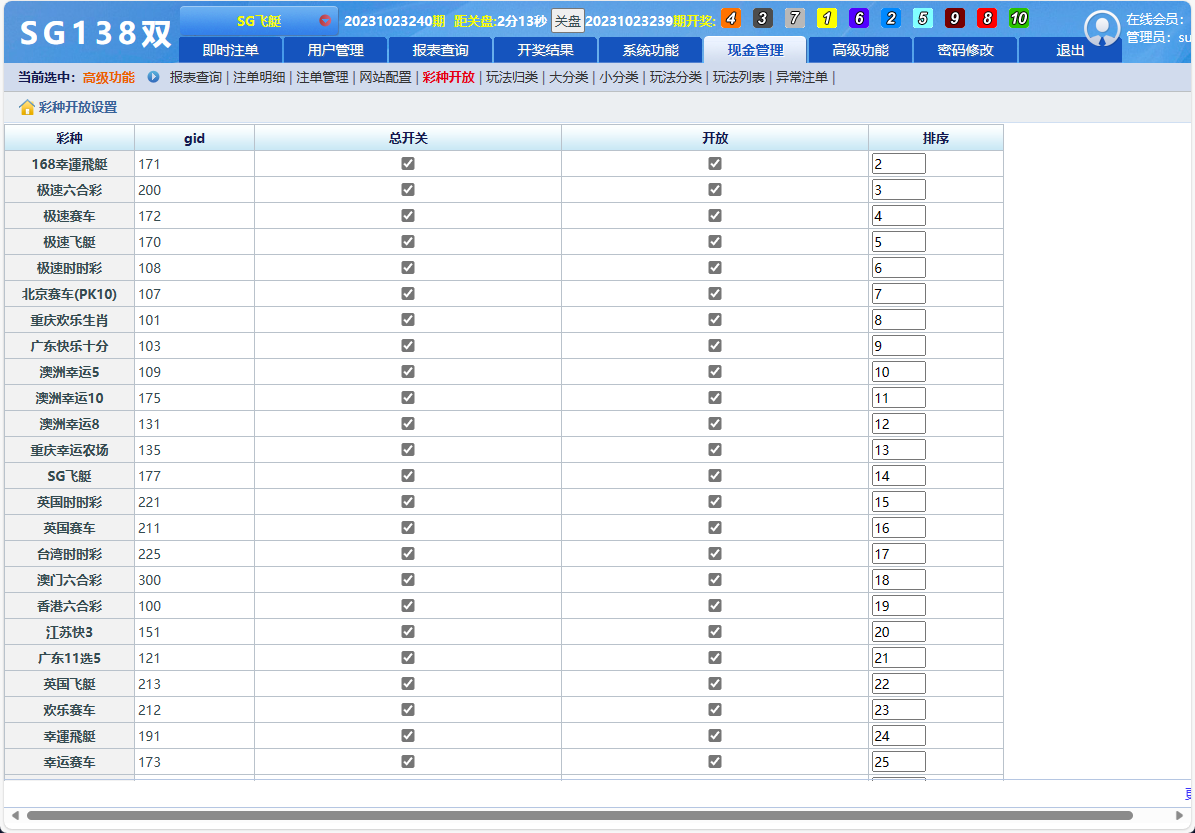
Task: Open the 注单明细 submenu link
Action: point(259,78)
